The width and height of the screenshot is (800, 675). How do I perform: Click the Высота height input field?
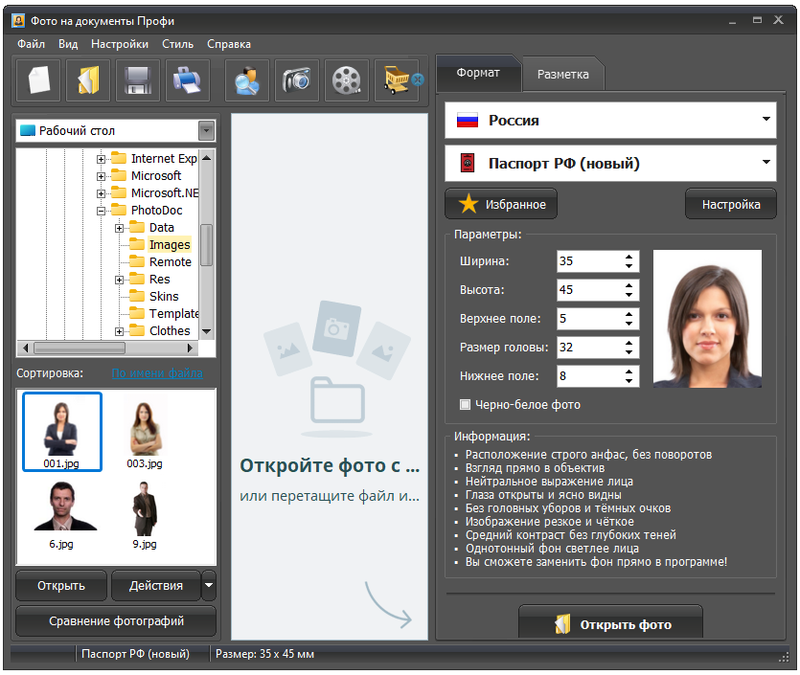tap(589, 289)
